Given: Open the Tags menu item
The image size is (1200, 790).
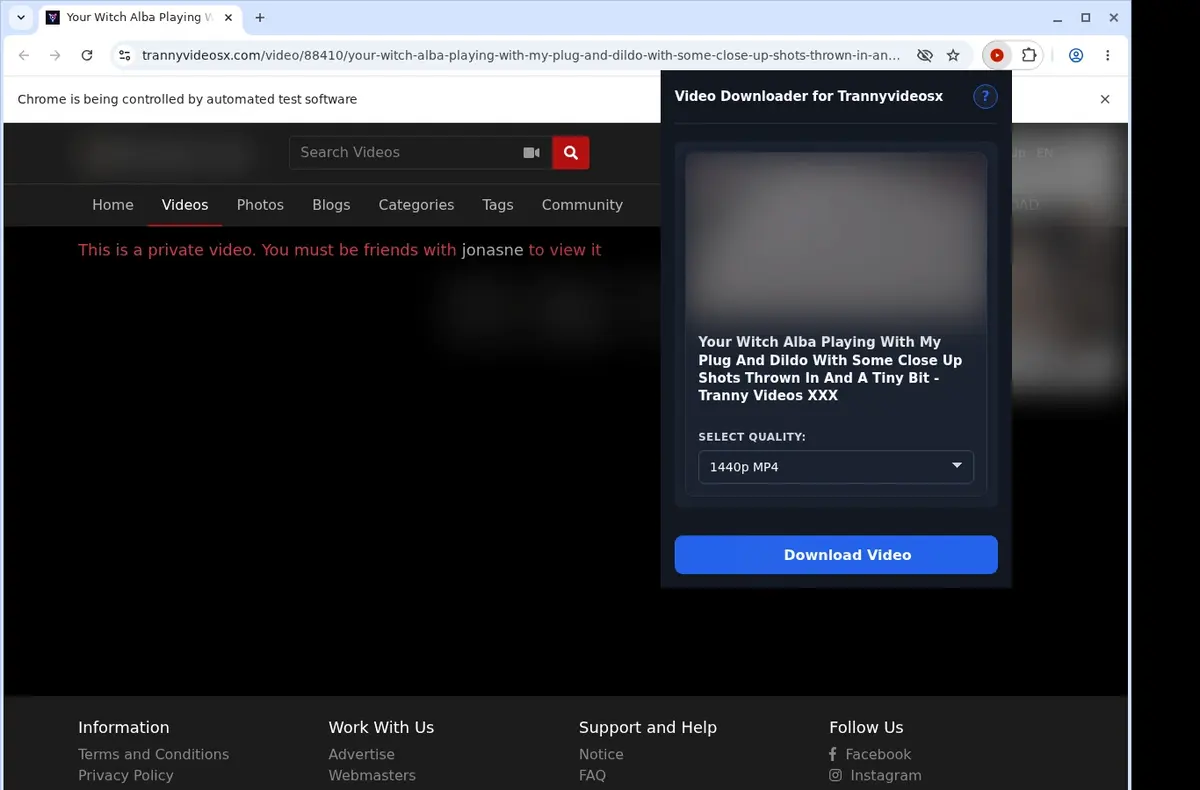Looking at the screenshot, I should coord(498,205).
